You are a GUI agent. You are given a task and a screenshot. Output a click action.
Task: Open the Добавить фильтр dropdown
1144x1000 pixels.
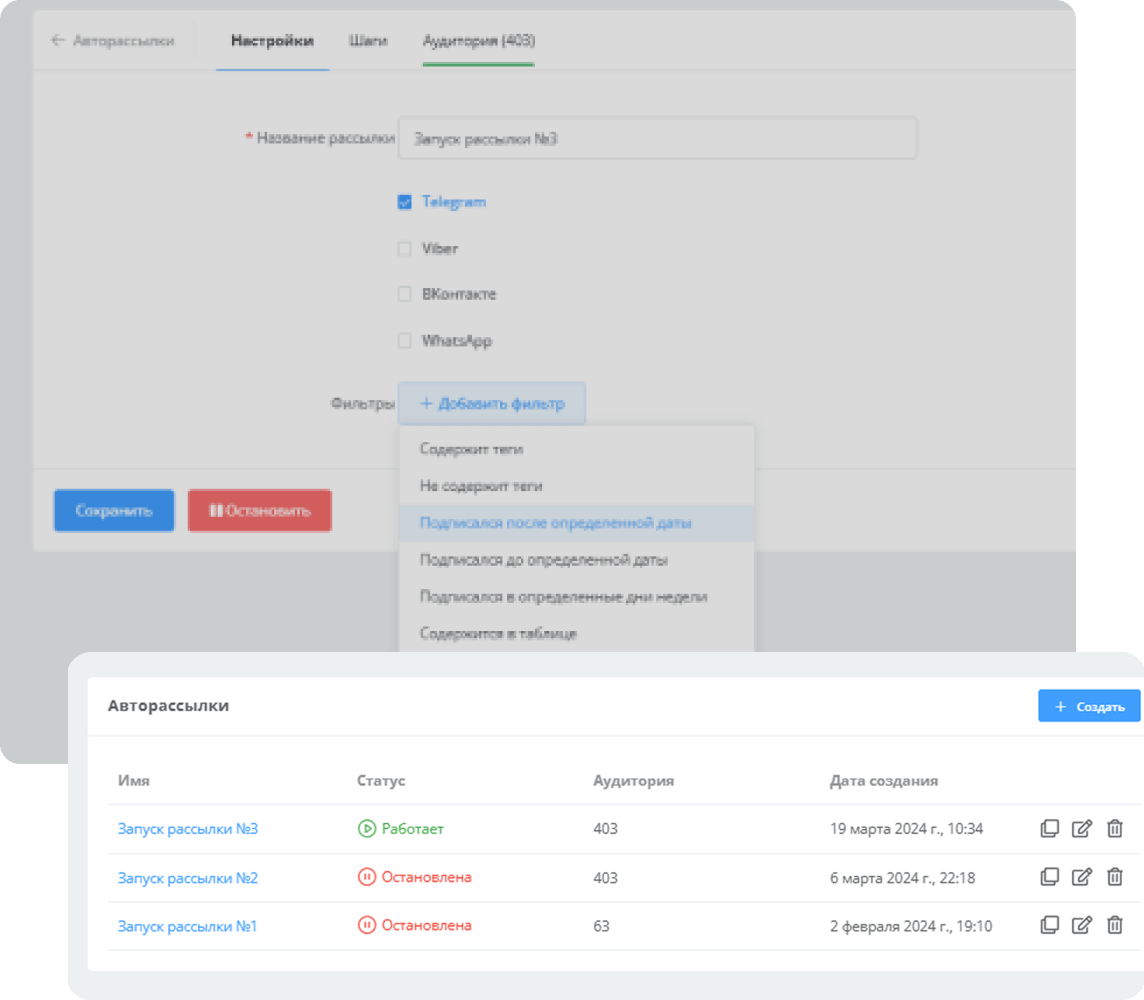[492, 403]
